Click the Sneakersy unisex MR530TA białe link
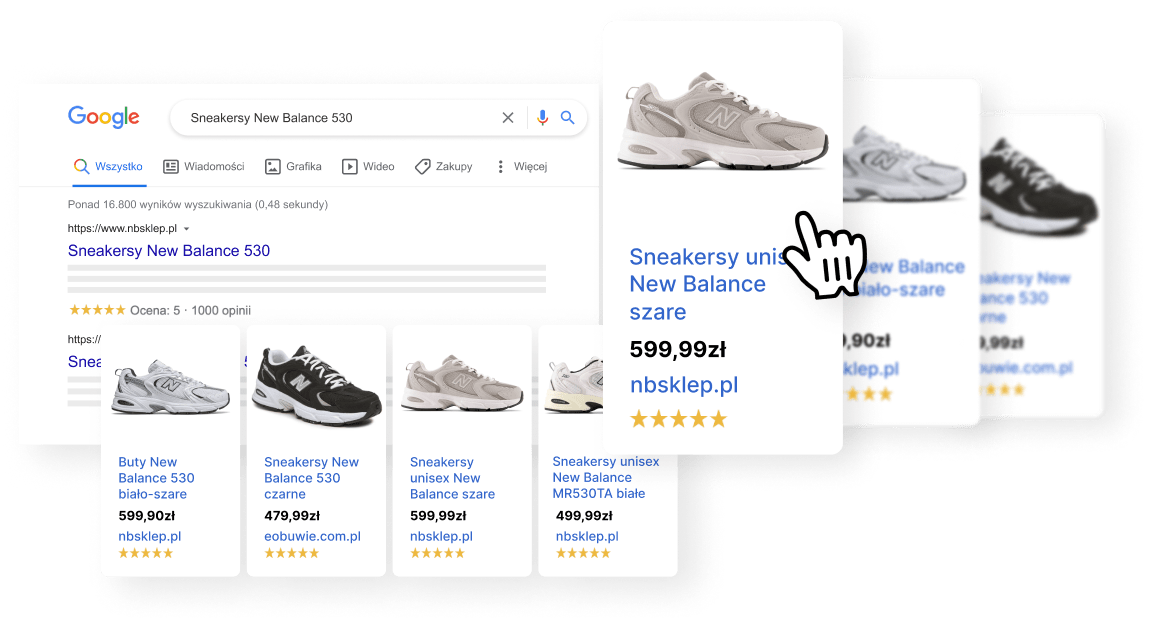Viewport: 1150px width, 626px height. 606,477
